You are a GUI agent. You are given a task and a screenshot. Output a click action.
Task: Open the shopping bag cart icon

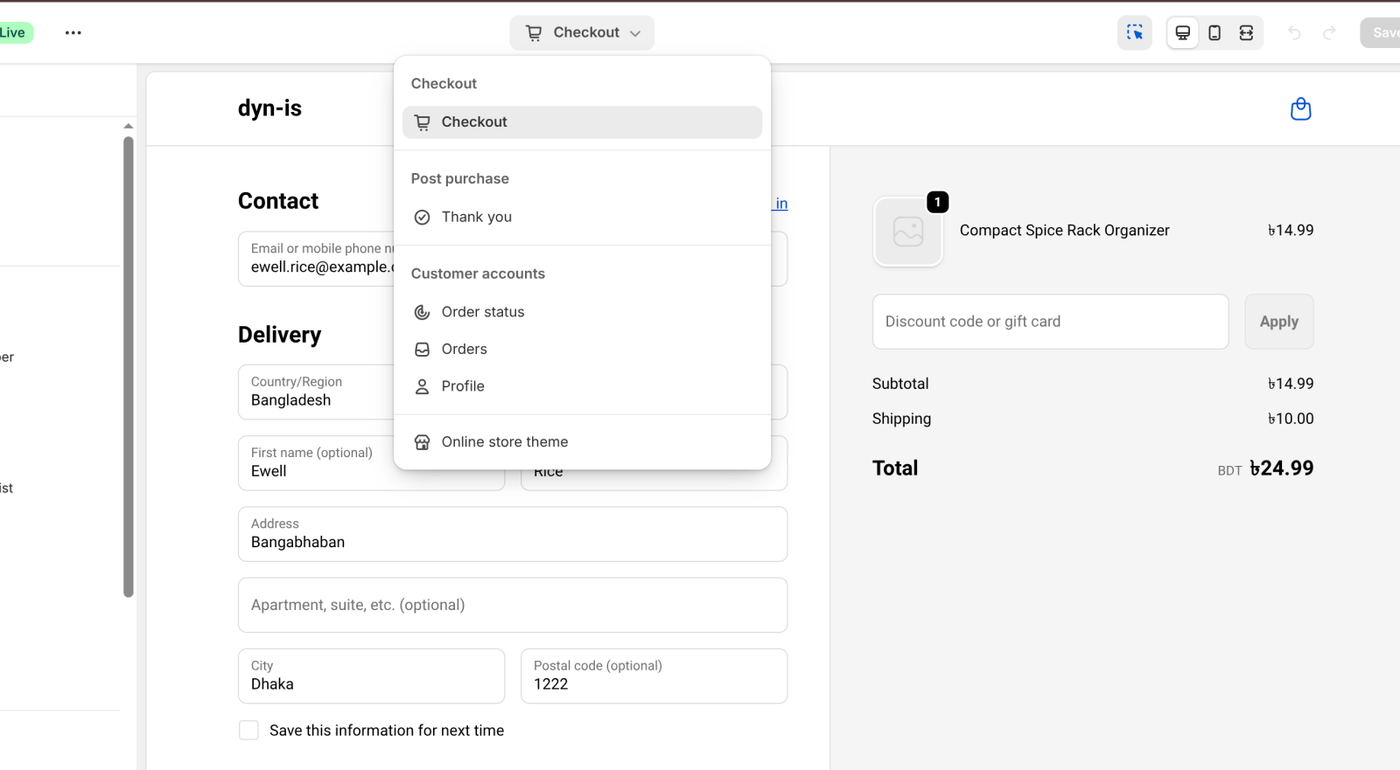(x=1300, y=109)
